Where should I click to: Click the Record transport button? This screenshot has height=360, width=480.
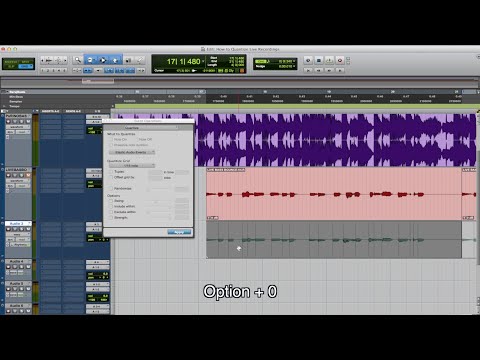(340, 60)
